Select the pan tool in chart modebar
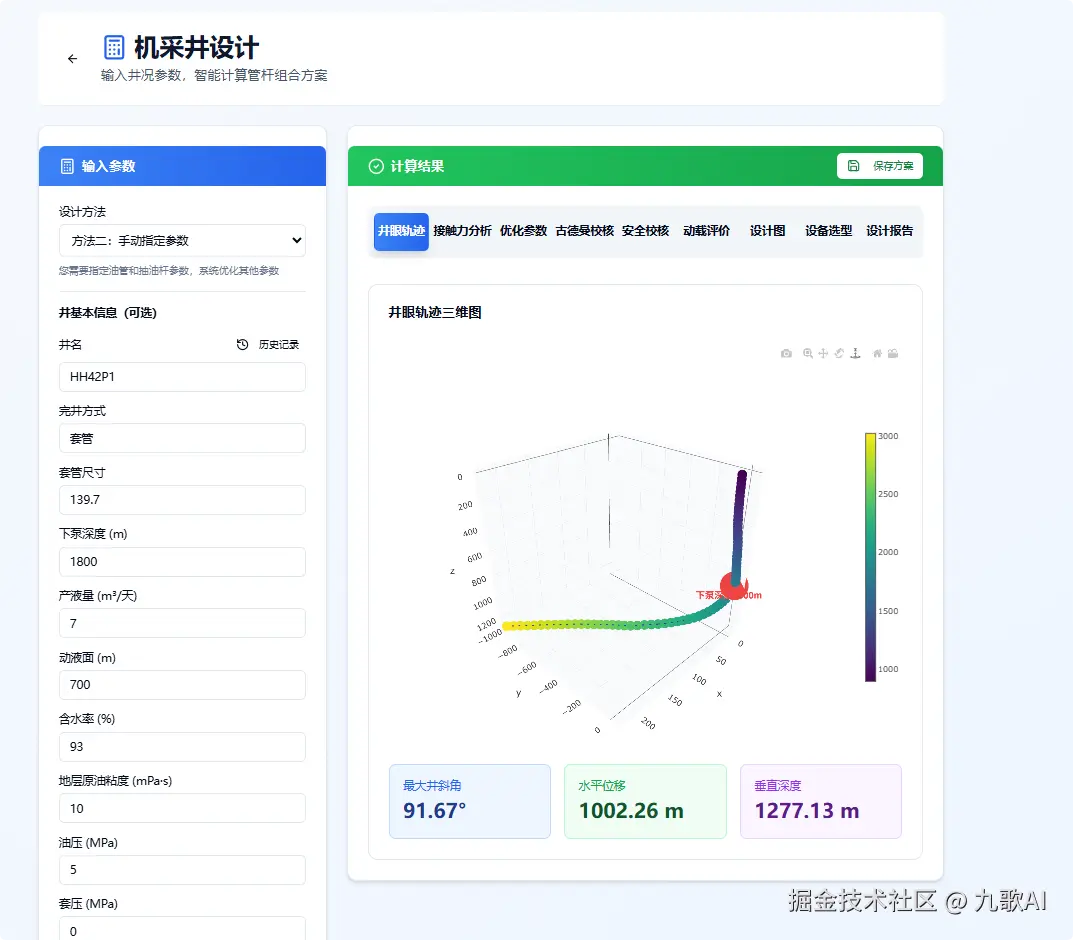Screen dimensions: 1073x940 (x=823, y=353)
